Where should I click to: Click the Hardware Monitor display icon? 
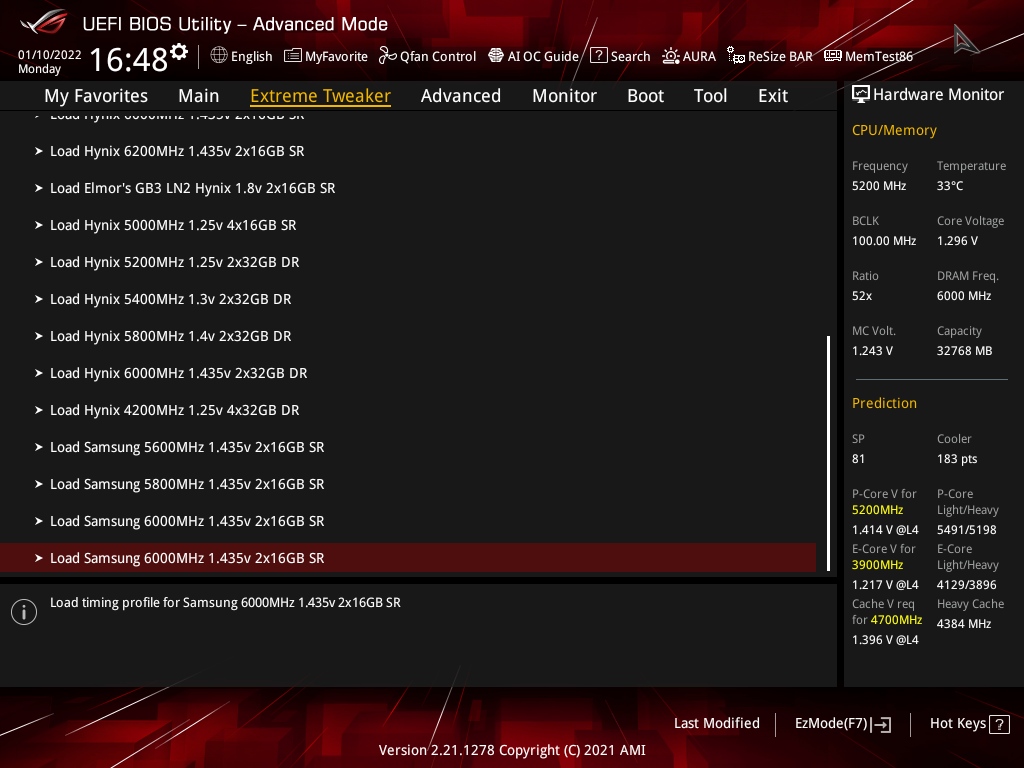pos(861,95)
